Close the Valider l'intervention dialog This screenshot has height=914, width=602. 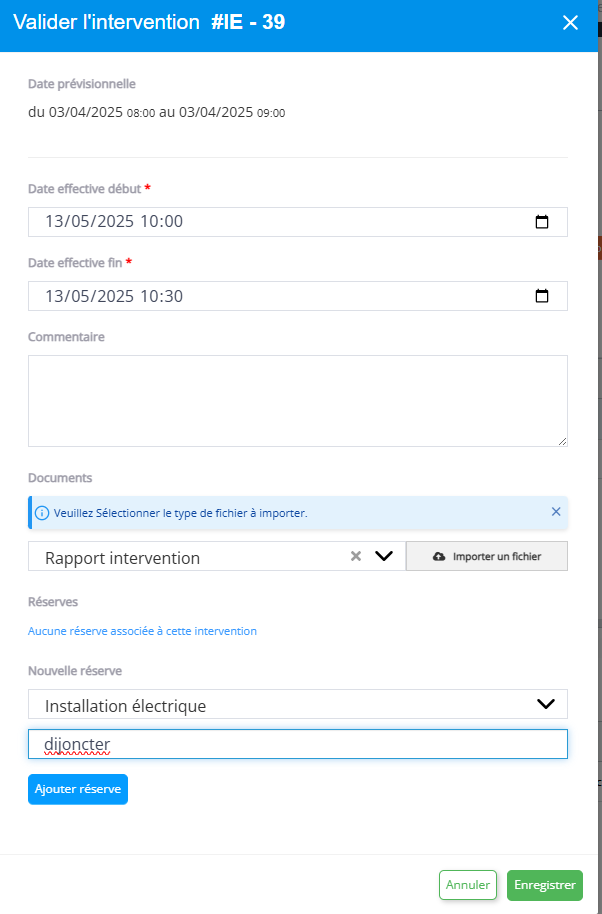570,23
